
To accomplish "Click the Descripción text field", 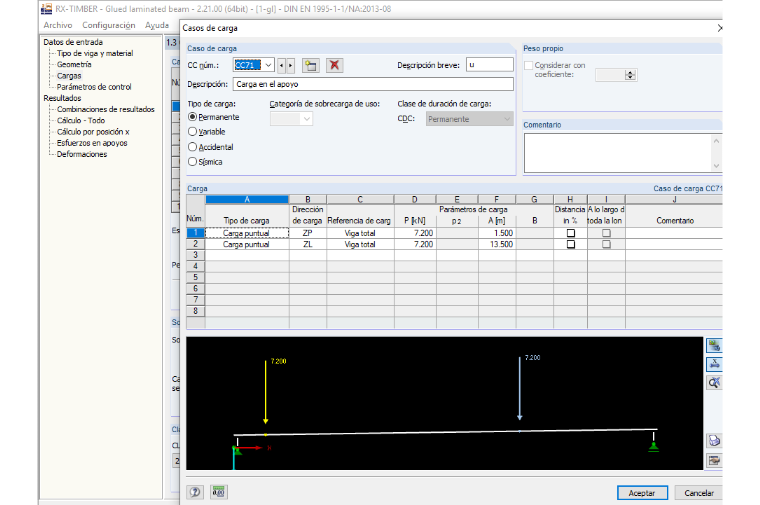I will (373, 84).
